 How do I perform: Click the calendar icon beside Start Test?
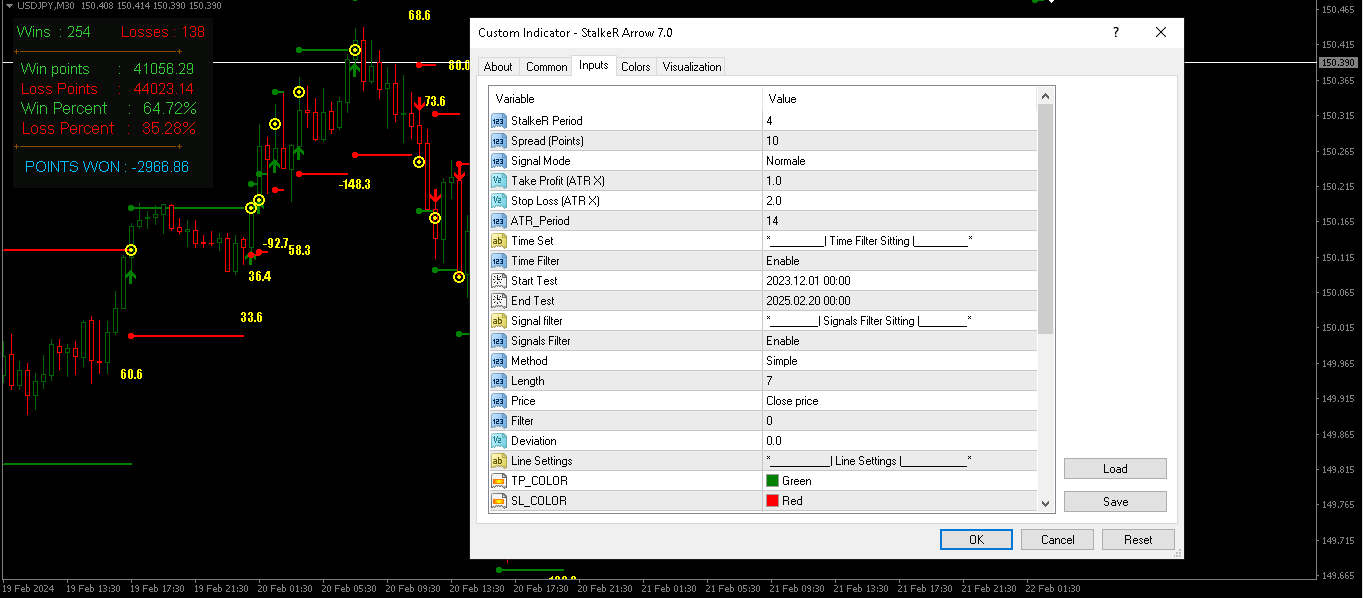pos(498,280)
